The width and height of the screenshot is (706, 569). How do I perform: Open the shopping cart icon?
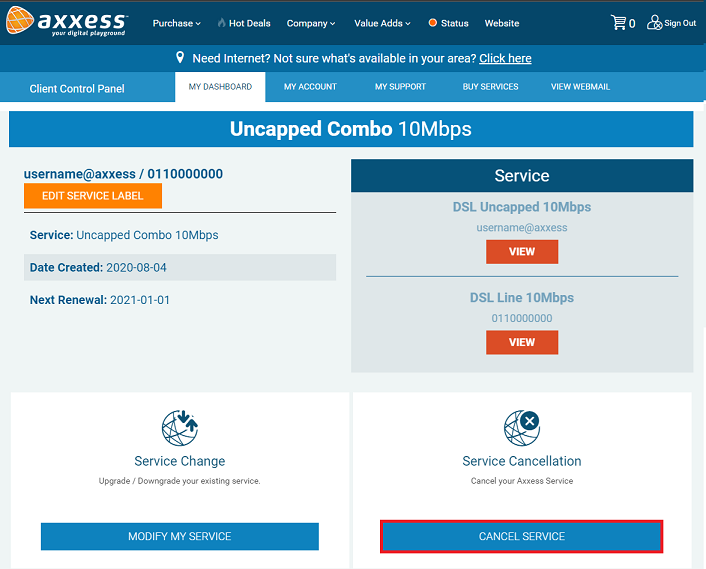[618, 23]
